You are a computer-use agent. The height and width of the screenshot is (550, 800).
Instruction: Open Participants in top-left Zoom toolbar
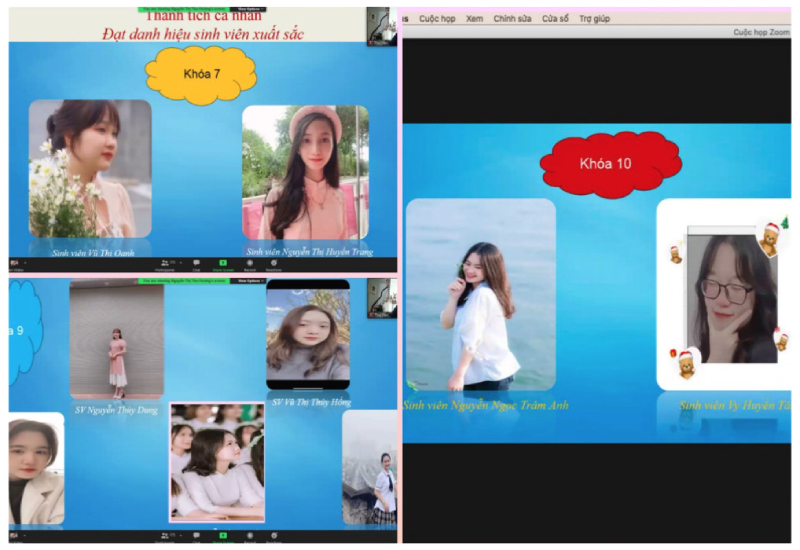click(165, 263)
